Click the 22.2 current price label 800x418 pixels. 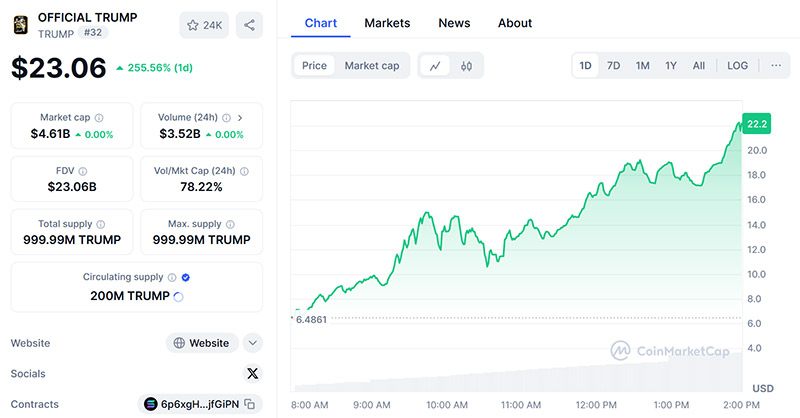tap(757, 124)
